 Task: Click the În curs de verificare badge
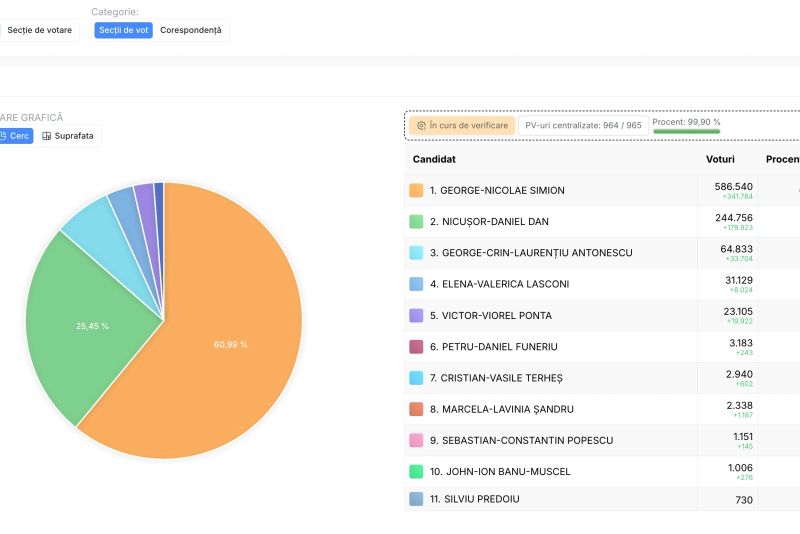click(x=461, y=126)
